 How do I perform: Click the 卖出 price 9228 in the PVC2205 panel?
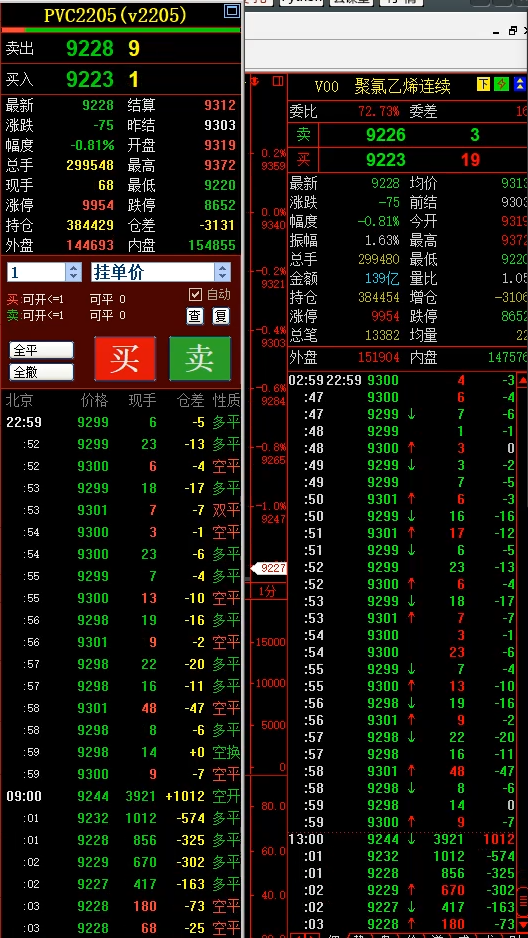pyautogui.click(x=90, y=48)
